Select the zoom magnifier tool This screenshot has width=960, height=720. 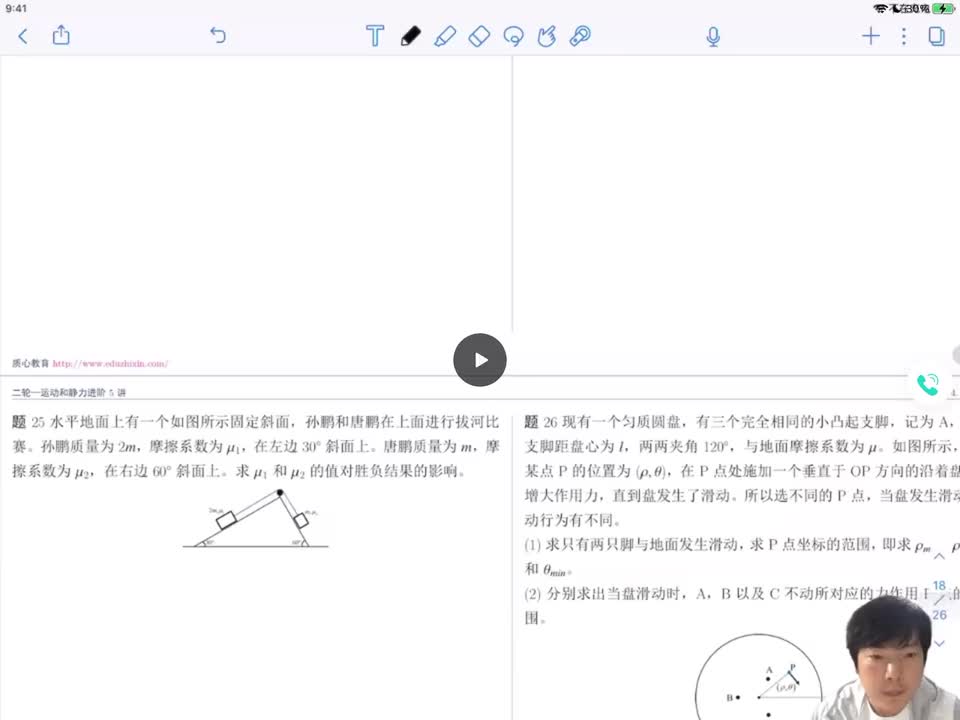pyautogui.click(x=580, y=36)
